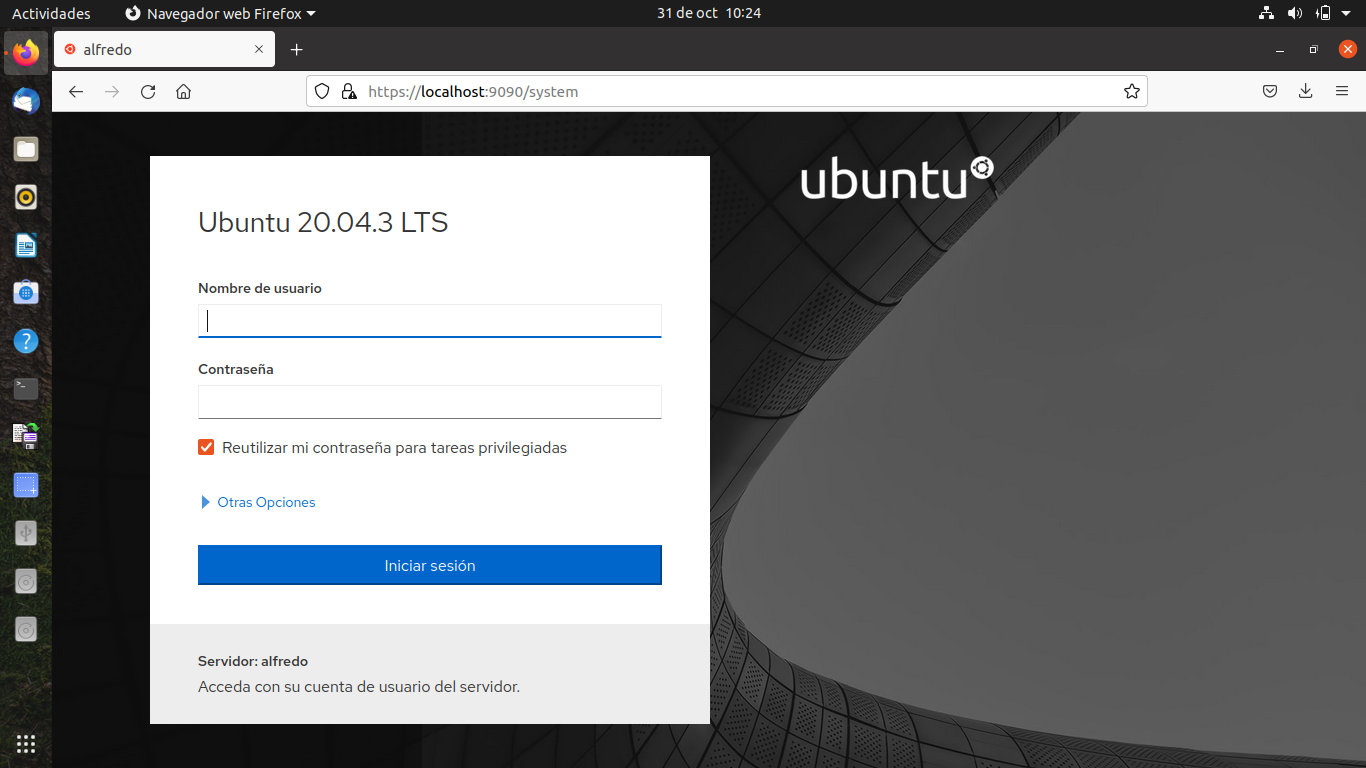Open the Firefox downloads panel
This screenshot has width=1366, height=768.
coord(1305,91)
